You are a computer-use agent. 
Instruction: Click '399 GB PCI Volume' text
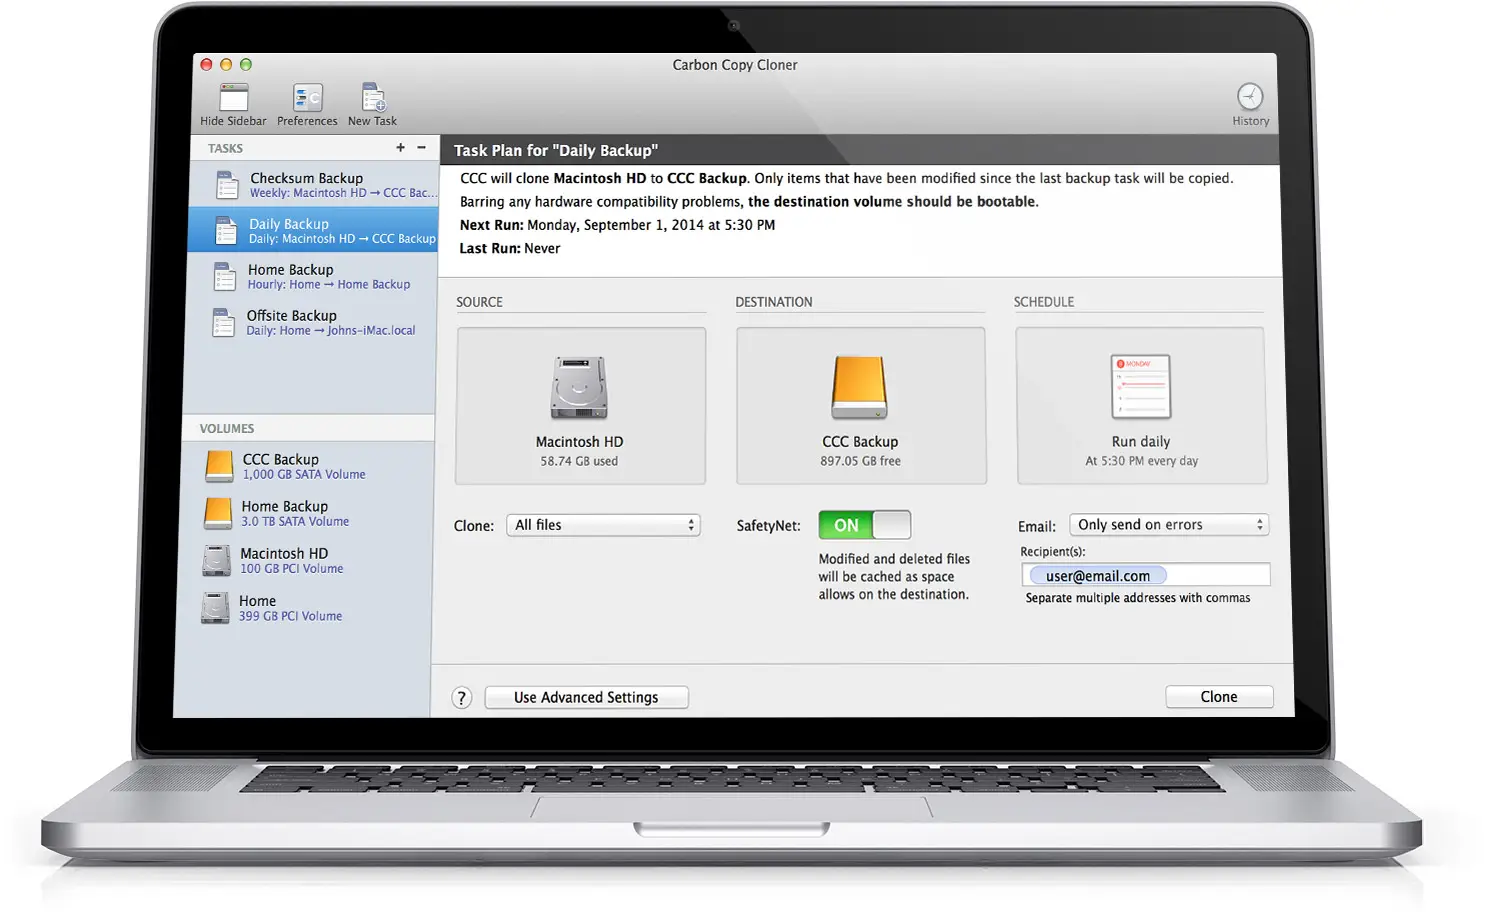[x=290, y=617]
